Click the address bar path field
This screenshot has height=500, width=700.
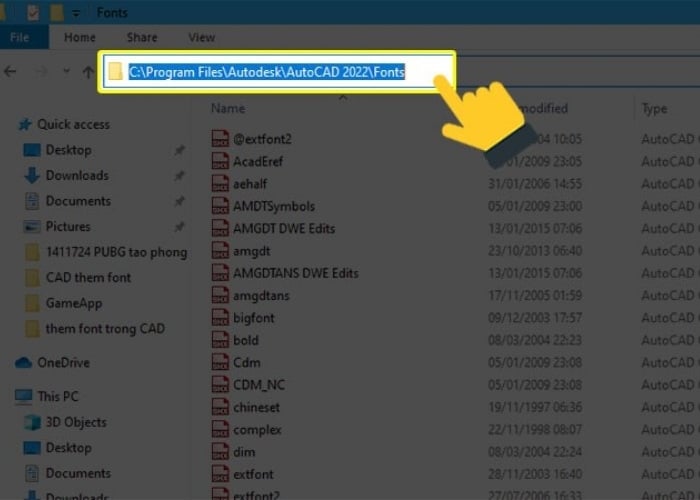(279, 72)
